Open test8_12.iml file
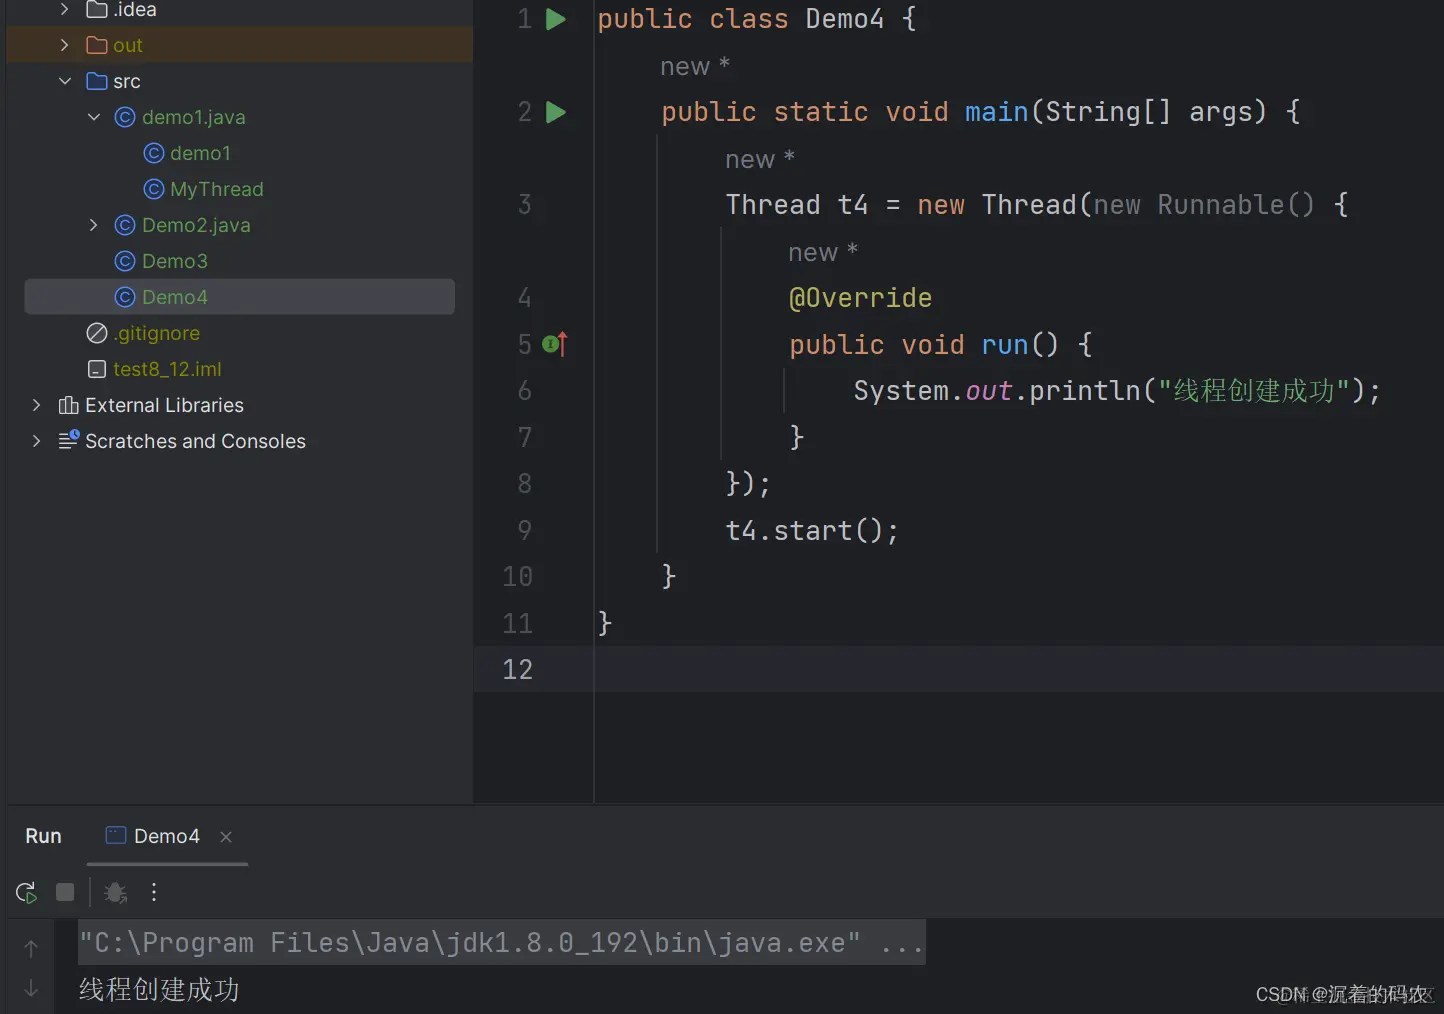The image size is (1444, 1014). [167, 369]
